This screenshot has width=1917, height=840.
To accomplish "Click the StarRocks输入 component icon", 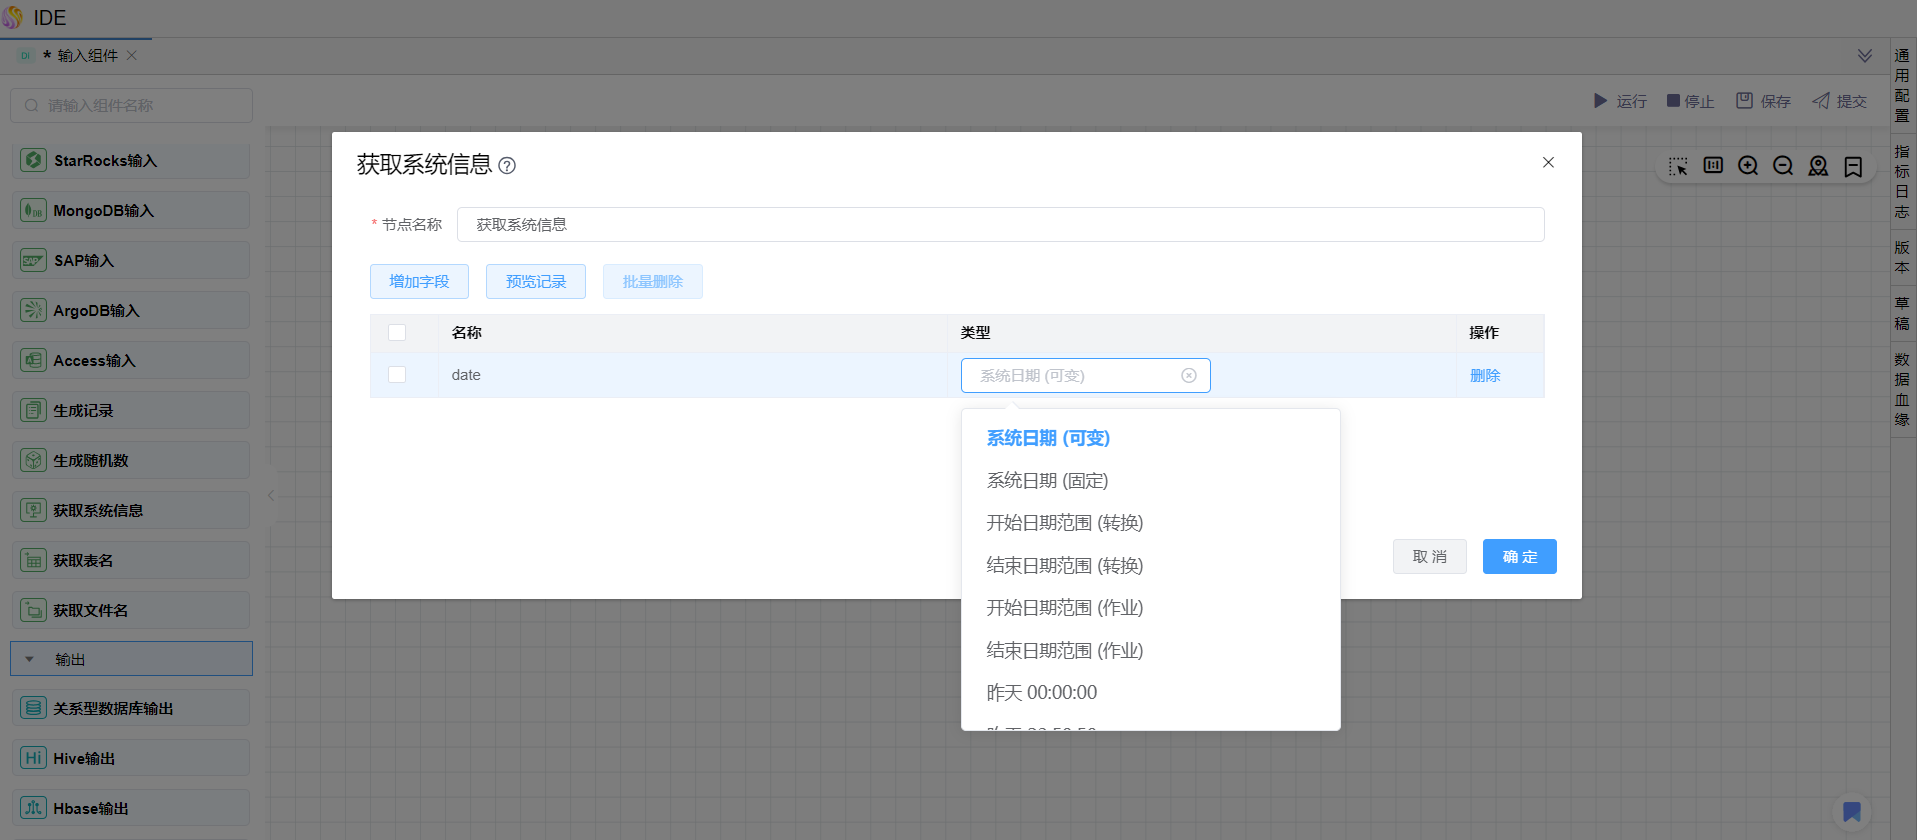I will [x=33, y=160].
